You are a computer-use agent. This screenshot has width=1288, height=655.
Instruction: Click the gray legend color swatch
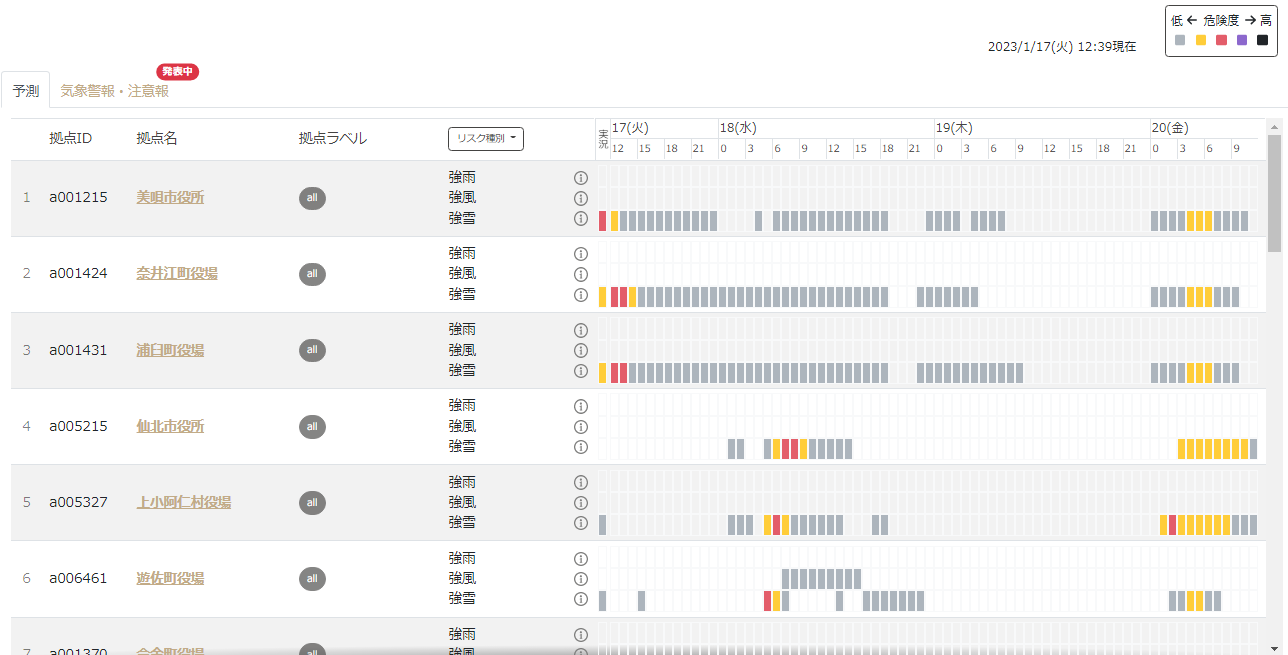click(1180, 40)
